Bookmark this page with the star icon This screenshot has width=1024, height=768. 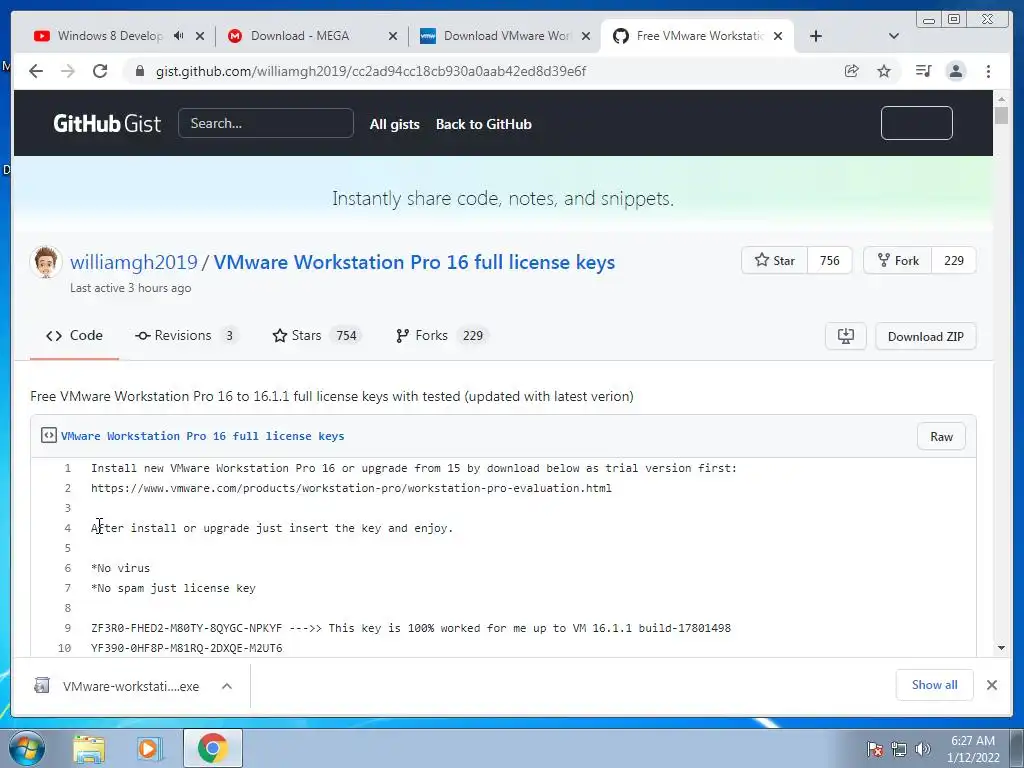pos(884,71)
